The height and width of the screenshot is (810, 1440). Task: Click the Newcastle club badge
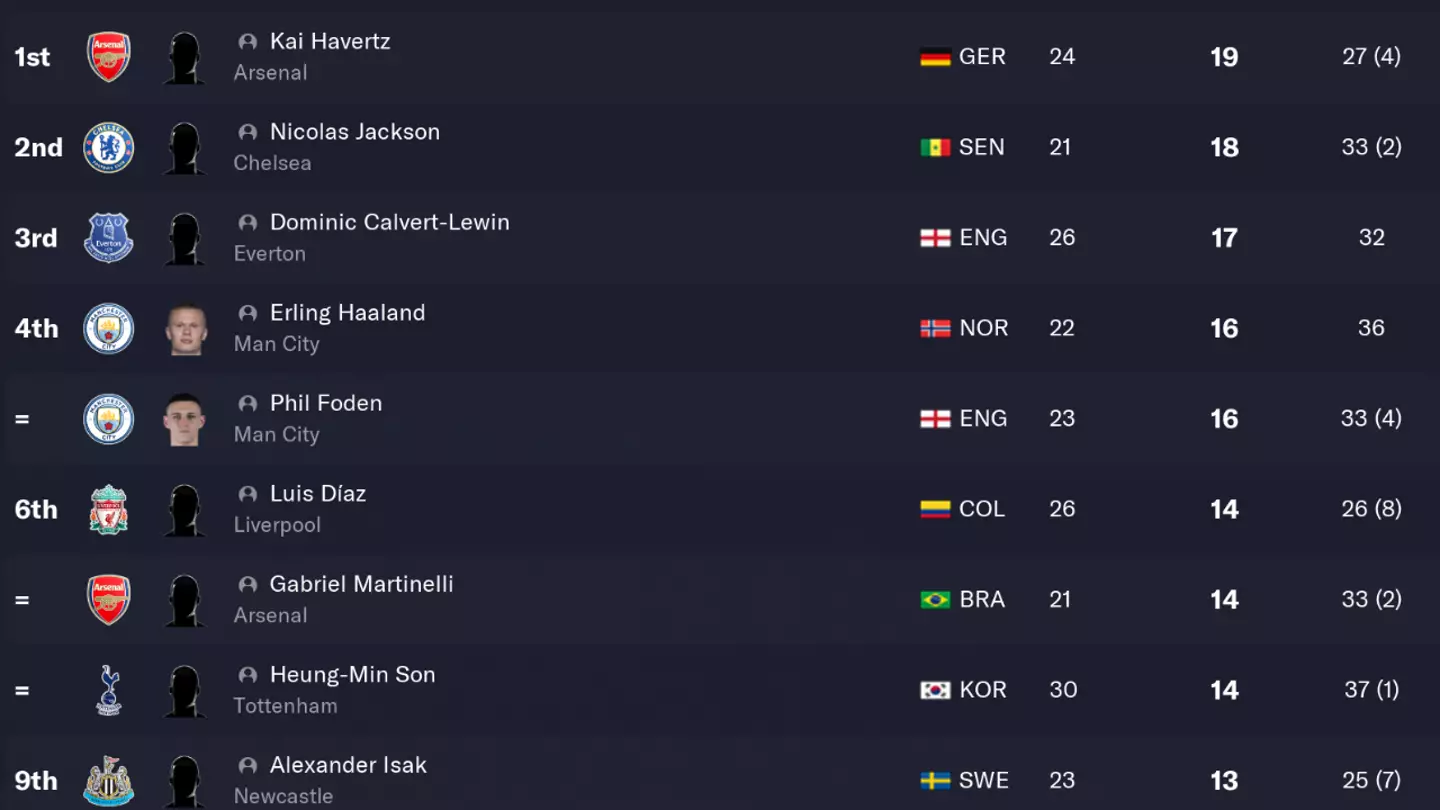click(x=108, y=780)
